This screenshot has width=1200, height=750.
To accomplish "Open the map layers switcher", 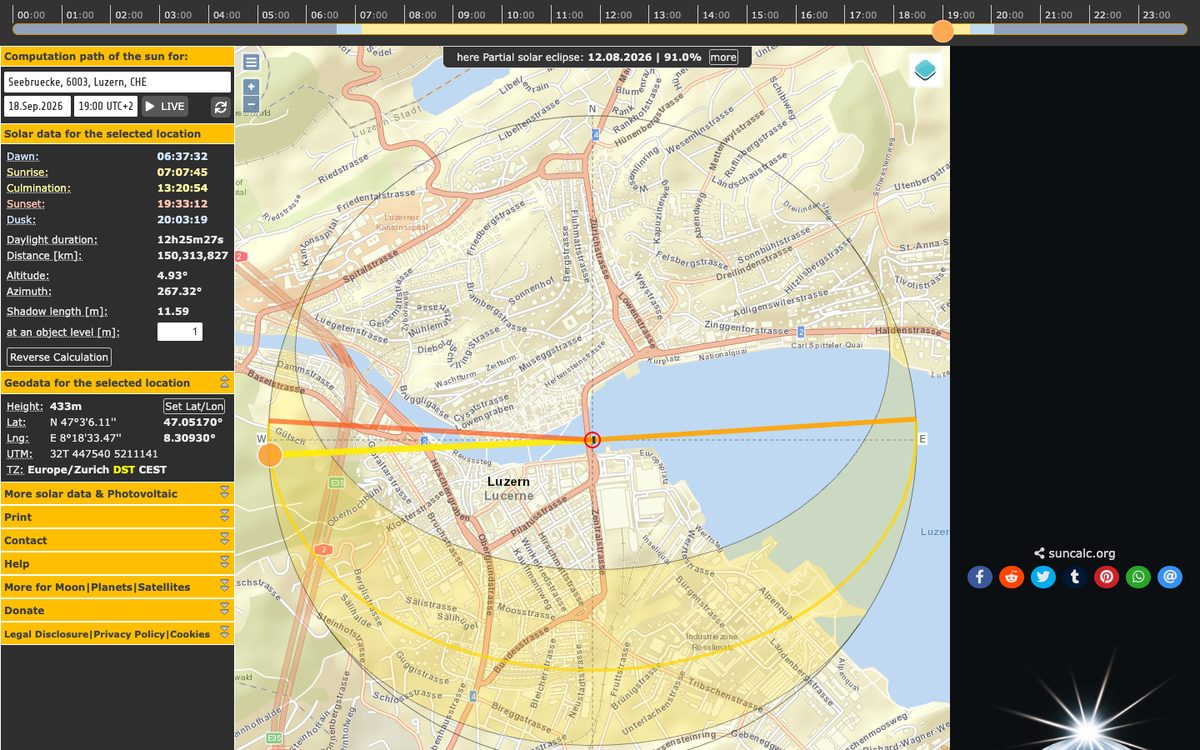I will 926,70.
